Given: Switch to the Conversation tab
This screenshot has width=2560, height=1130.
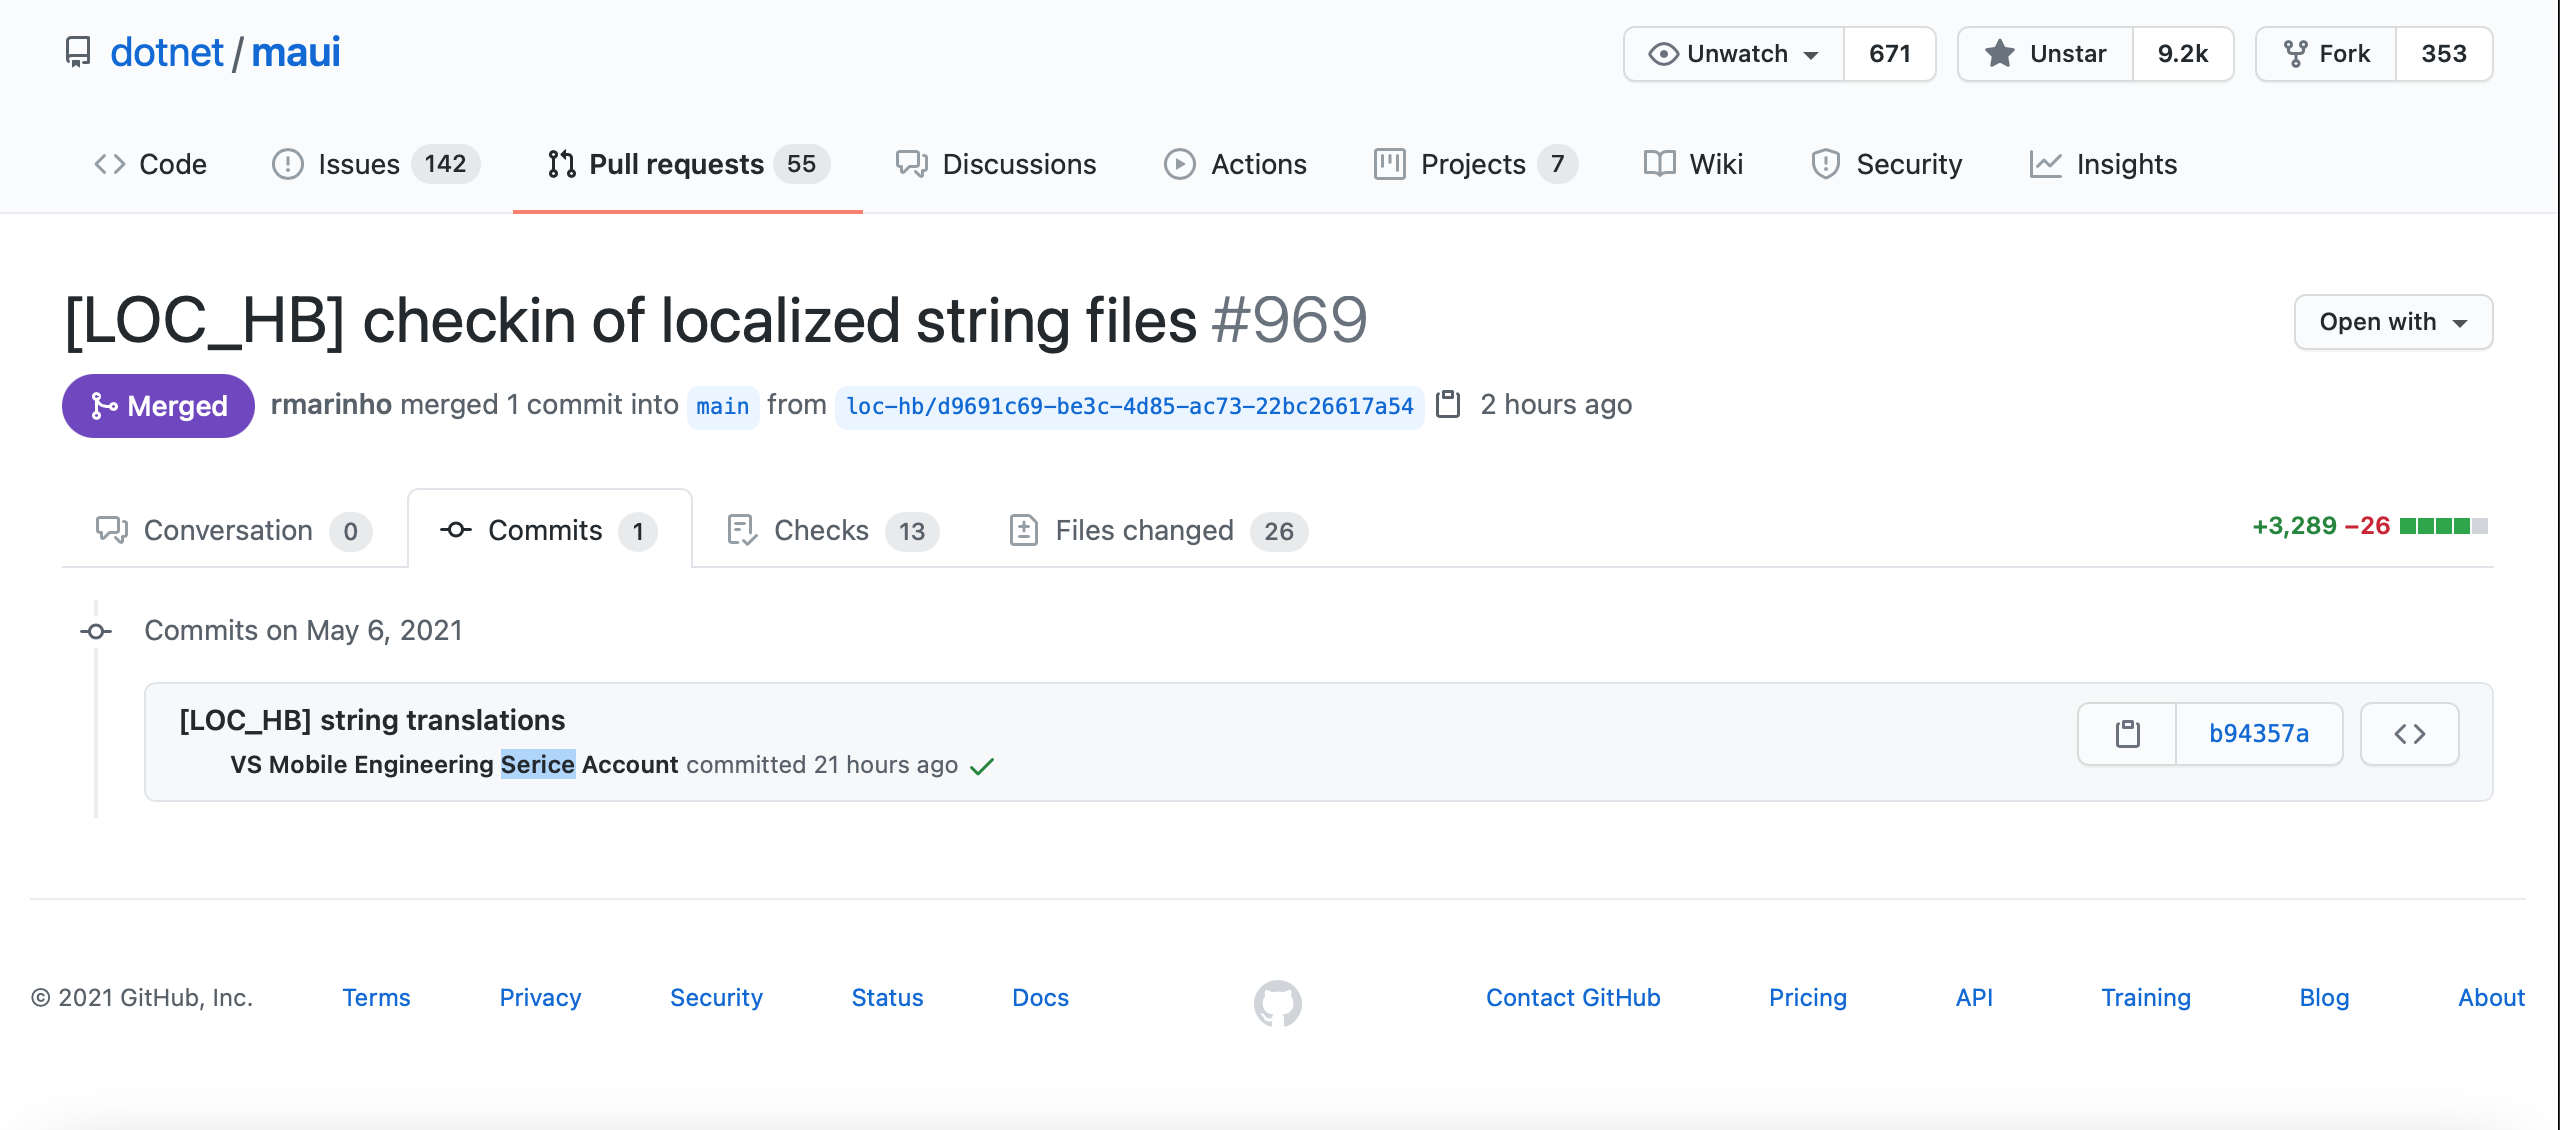Looking at the screenshot, I should pyautogui.click(x=230, y=530).
